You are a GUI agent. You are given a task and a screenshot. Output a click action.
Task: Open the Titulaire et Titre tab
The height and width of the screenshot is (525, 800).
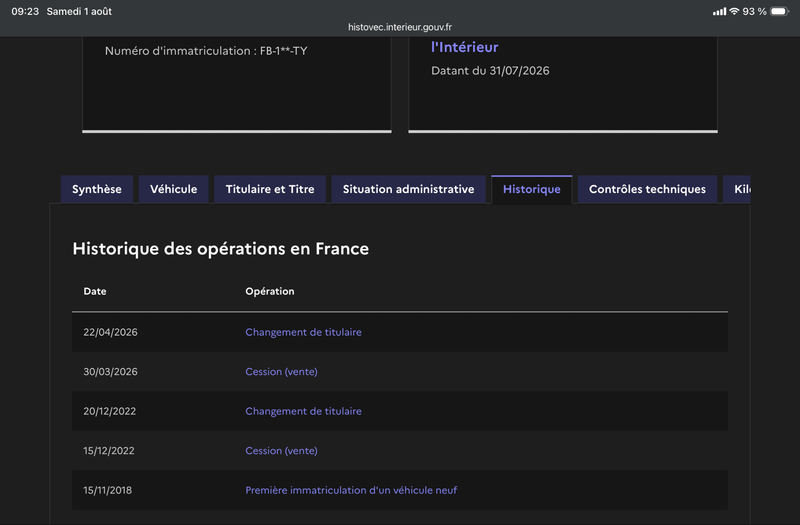tap(270, 189)
